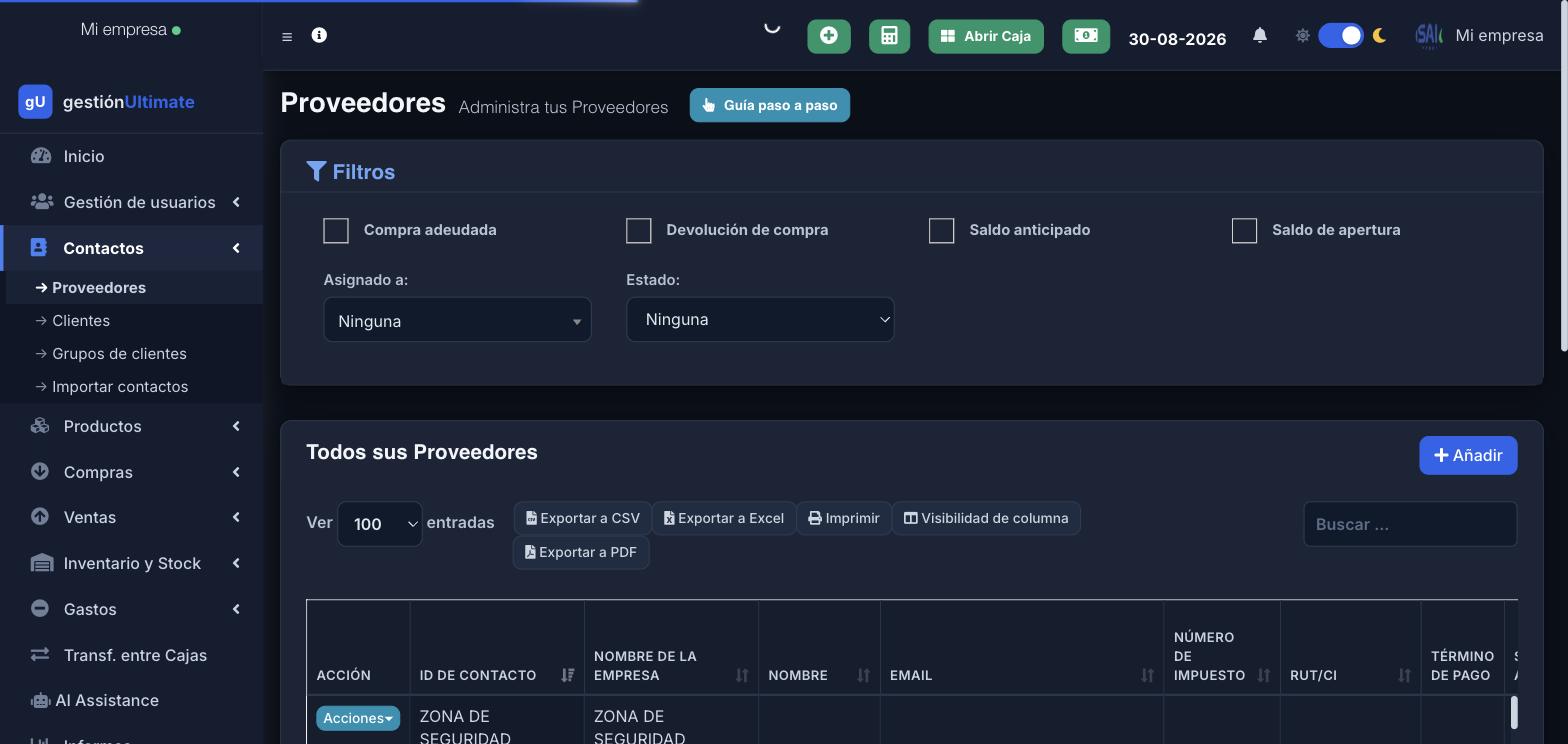
Task: Click the Productos cubes icon
Action: point(40,426)
